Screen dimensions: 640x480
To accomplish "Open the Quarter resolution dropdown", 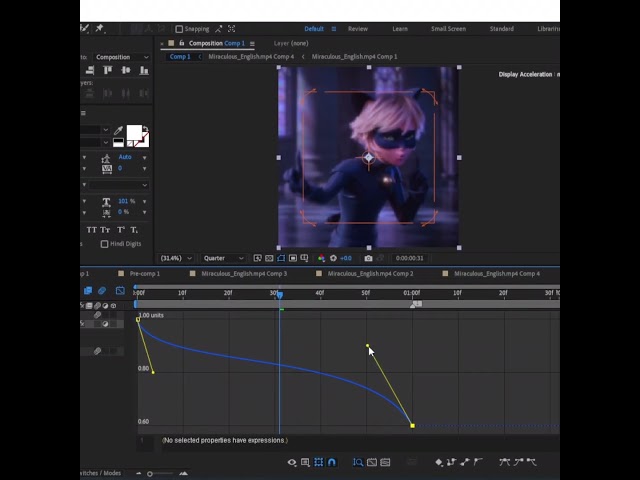I will click(x=223, y=258).
